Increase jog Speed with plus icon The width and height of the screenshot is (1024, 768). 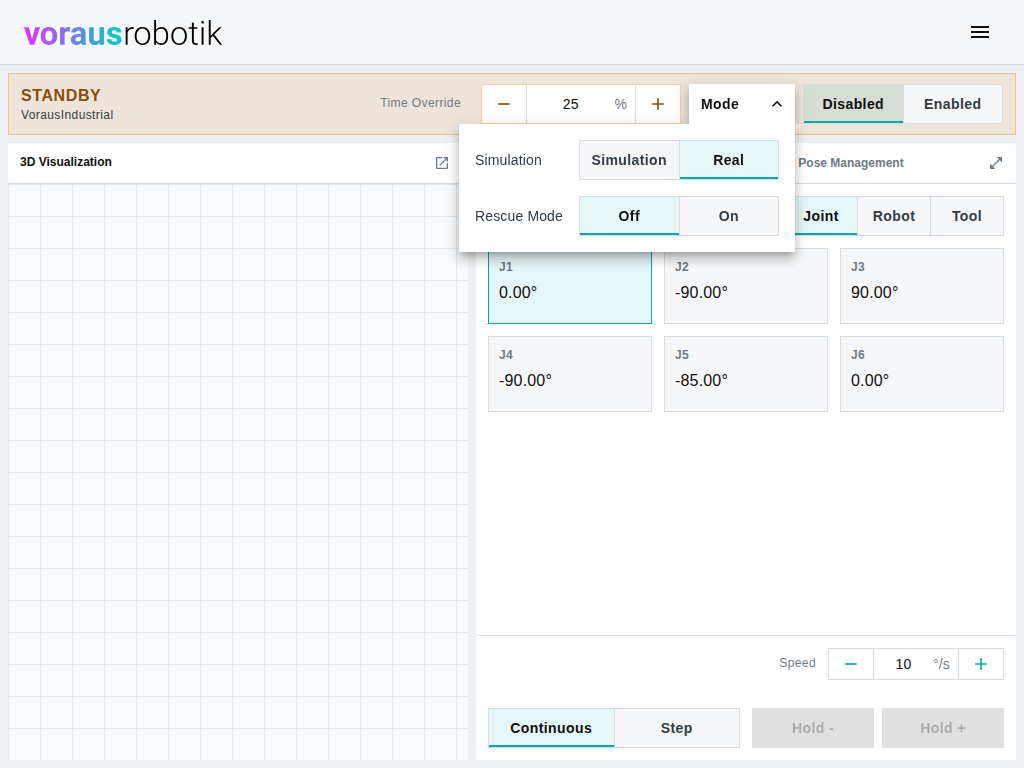tap(981, 664)
